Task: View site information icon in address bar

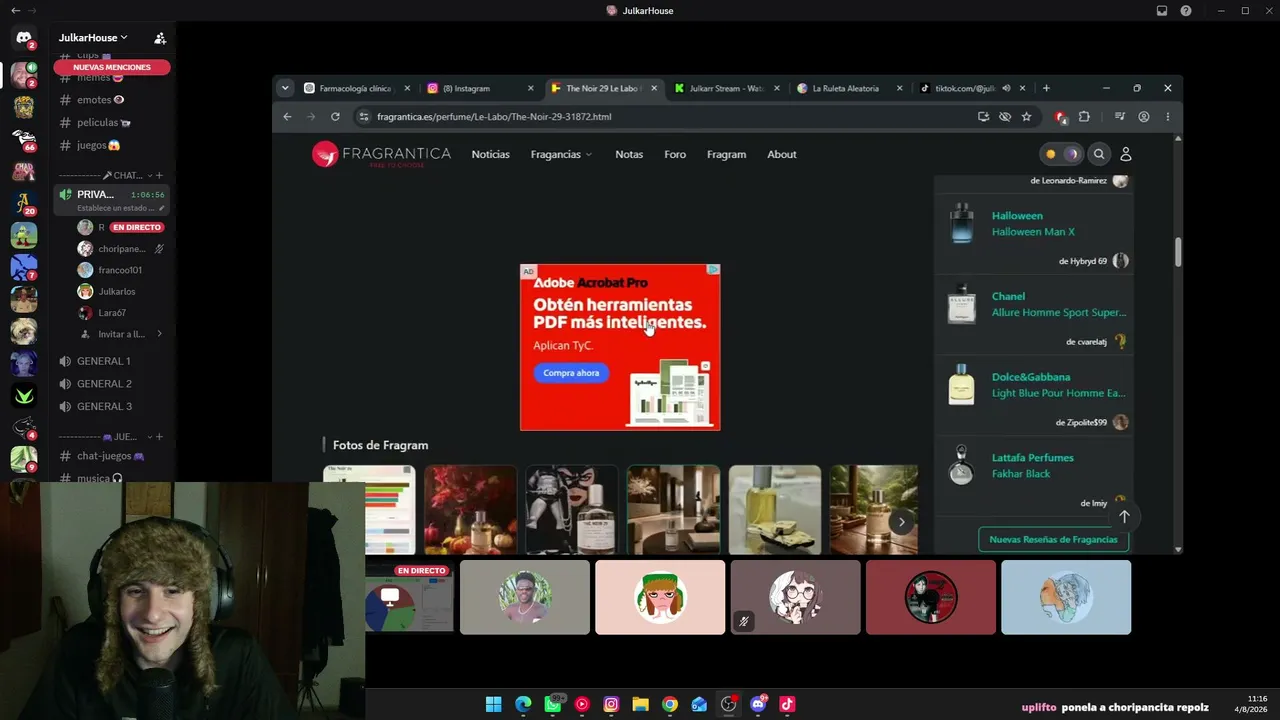Action: pyautogui.click(x=365, y=117)
